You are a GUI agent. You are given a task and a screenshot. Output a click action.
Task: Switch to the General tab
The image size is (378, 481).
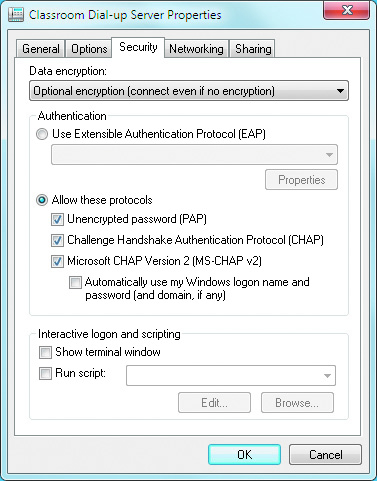[41, 49]
